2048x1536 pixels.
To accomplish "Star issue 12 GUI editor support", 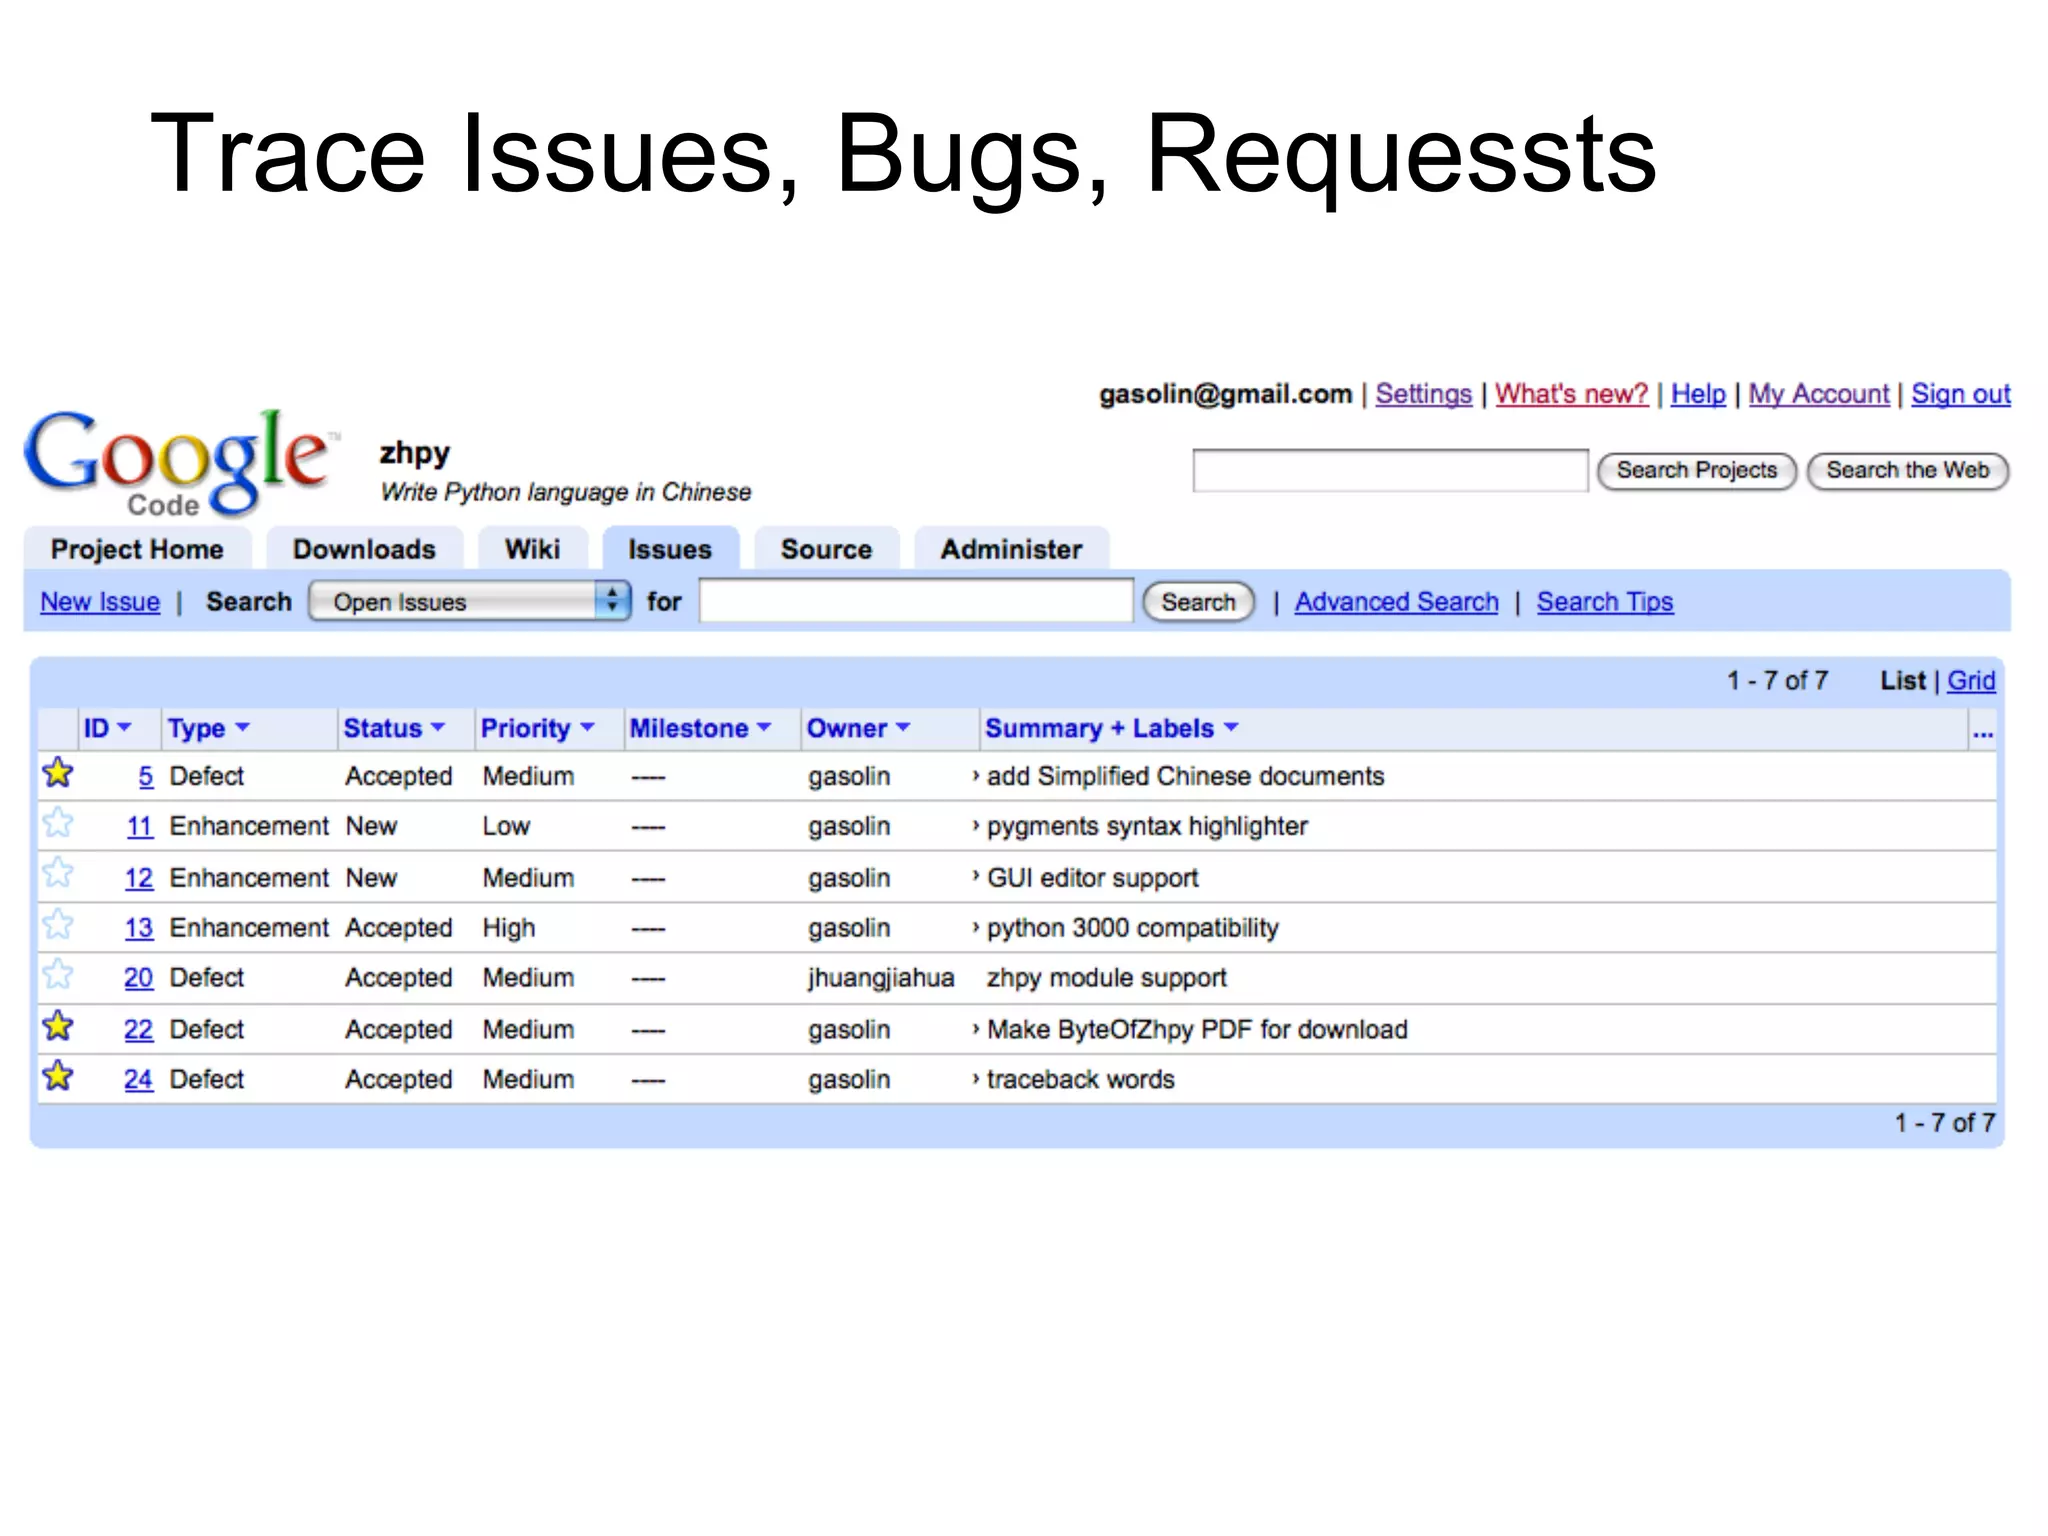I will tap(58, 874).
